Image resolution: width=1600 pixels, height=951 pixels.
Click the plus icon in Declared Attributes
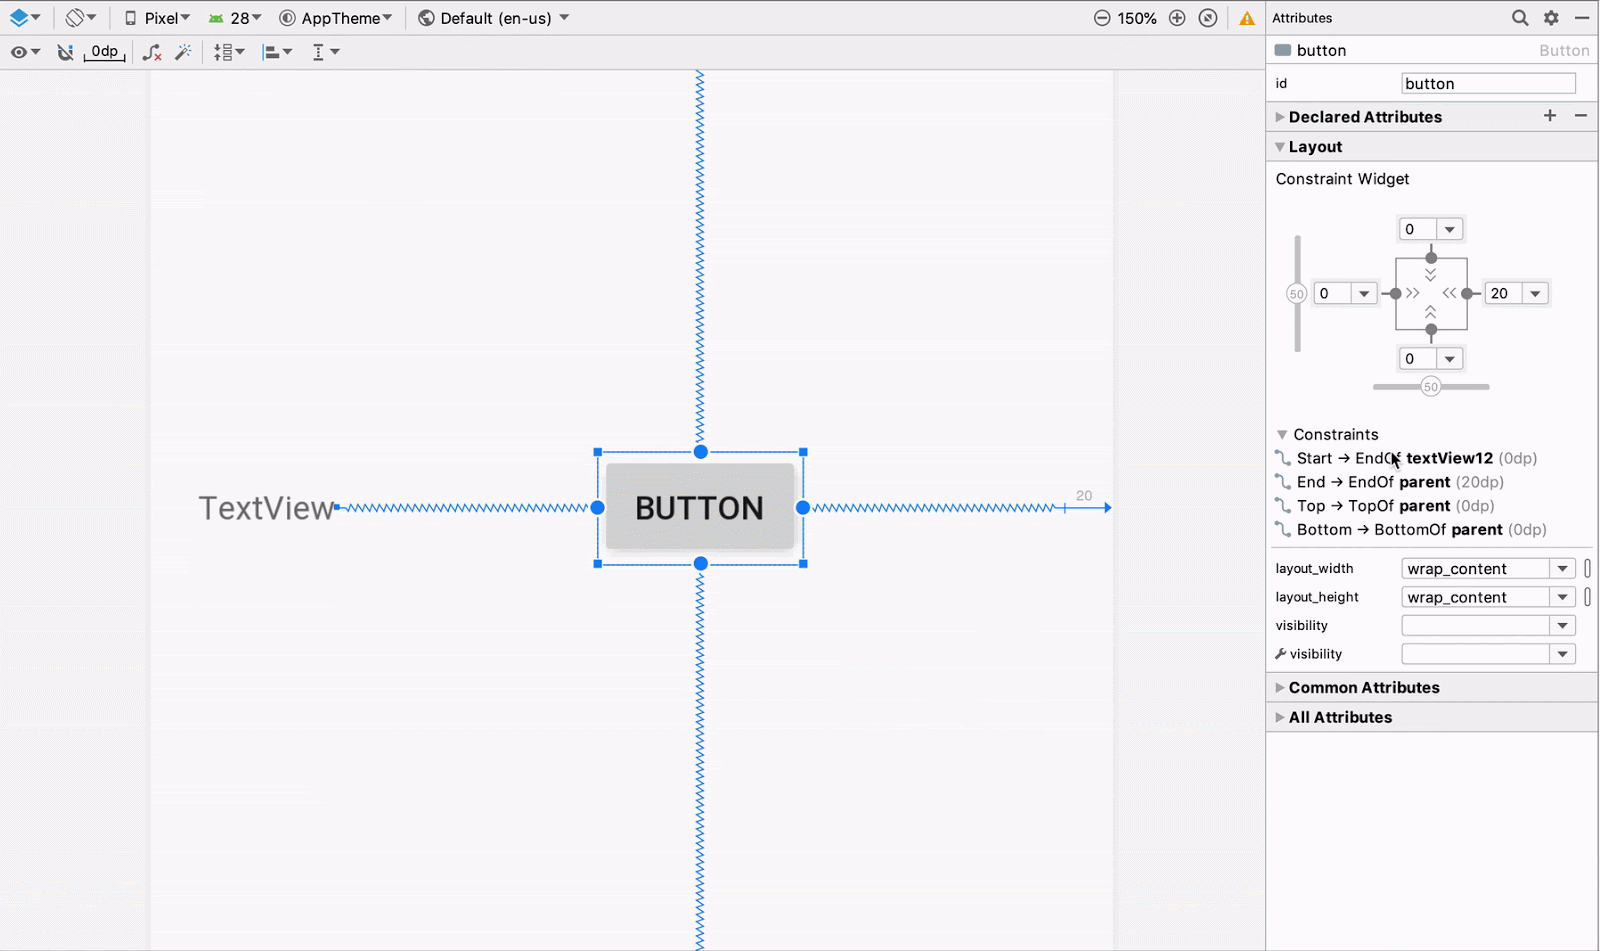point(1550,116)
